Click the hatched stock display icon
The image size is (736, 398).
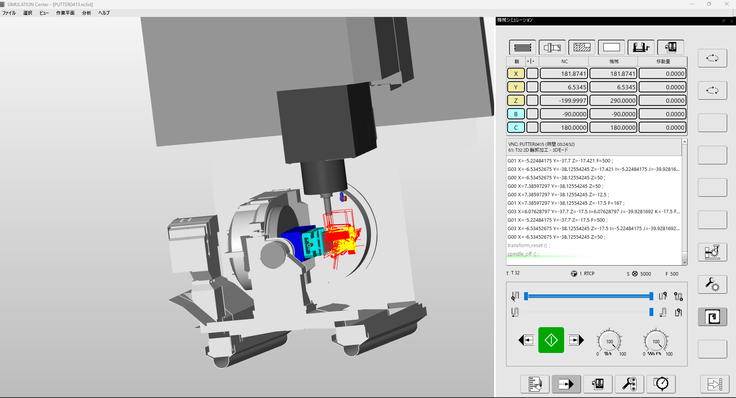[582, 47]
